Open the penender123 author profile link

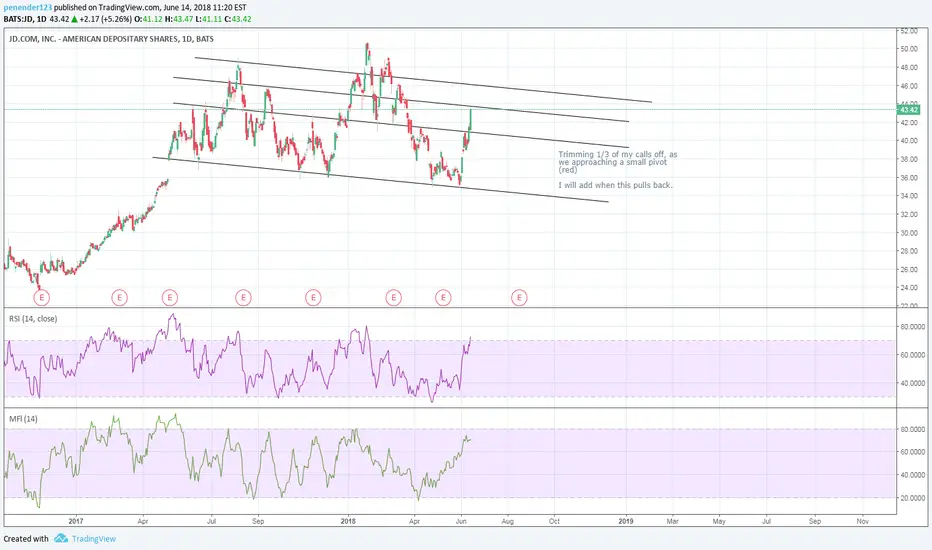click(27, 8)
